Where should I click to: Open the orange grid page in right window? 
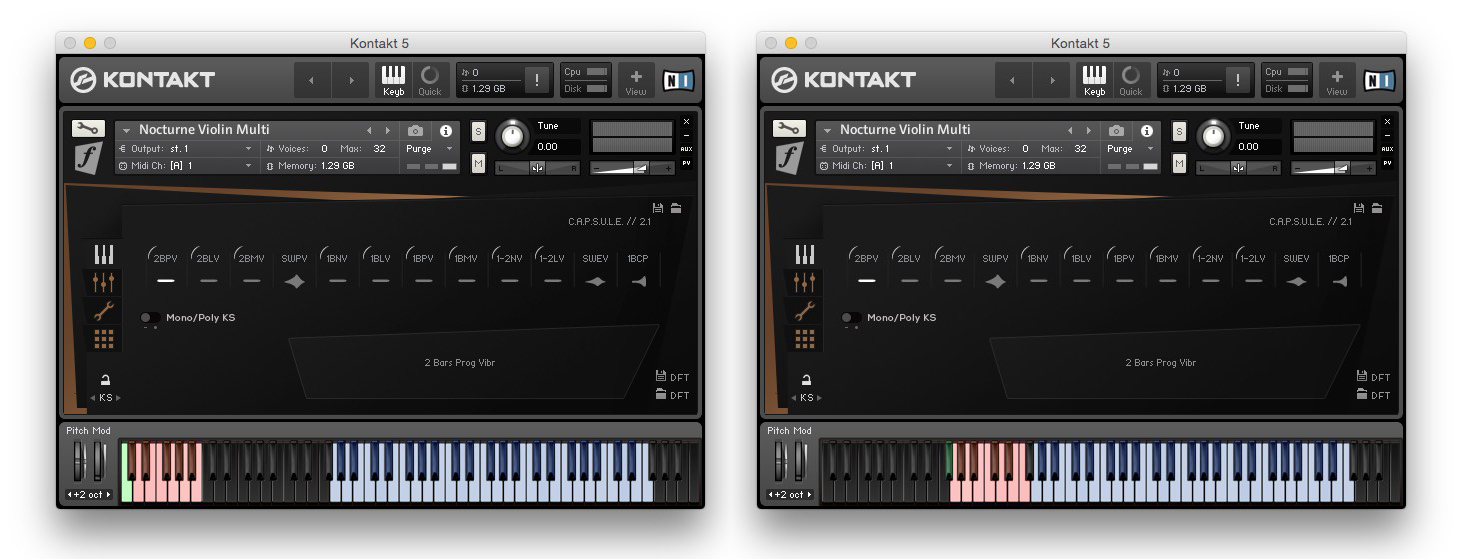click(805, 339)
